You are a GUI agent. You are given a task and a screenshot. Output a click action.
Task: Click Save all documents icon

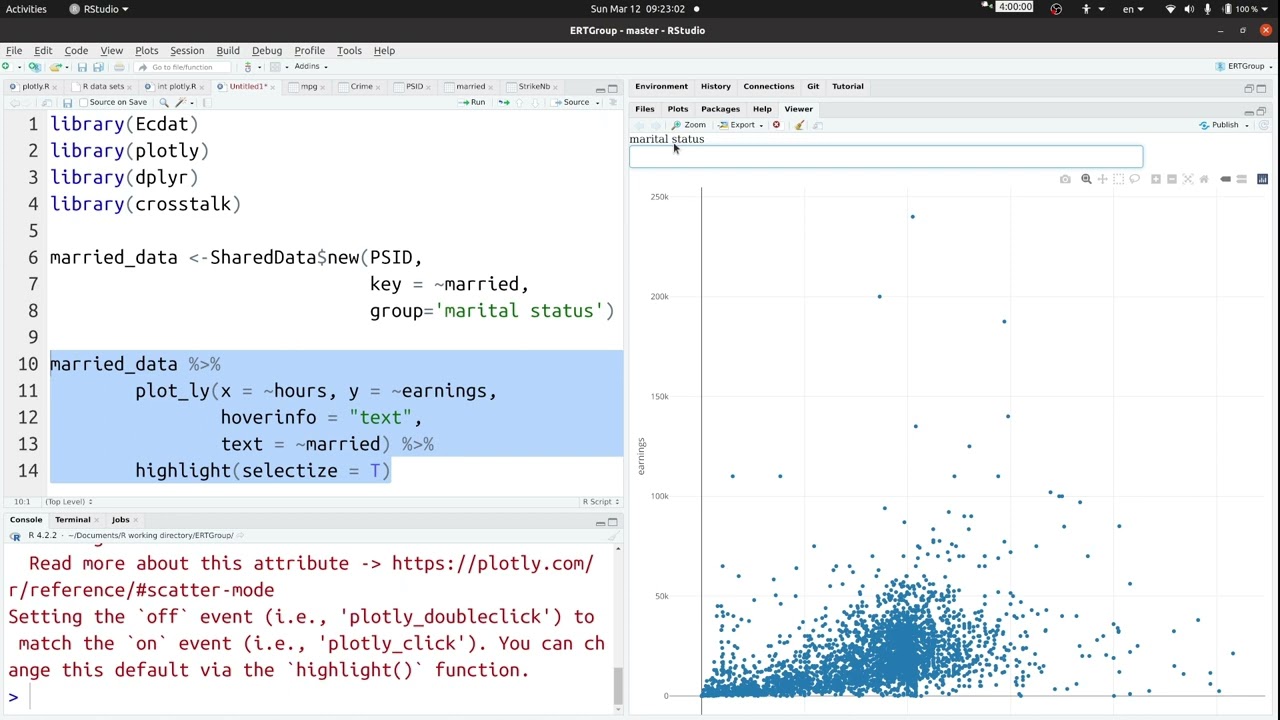point(98,67)
